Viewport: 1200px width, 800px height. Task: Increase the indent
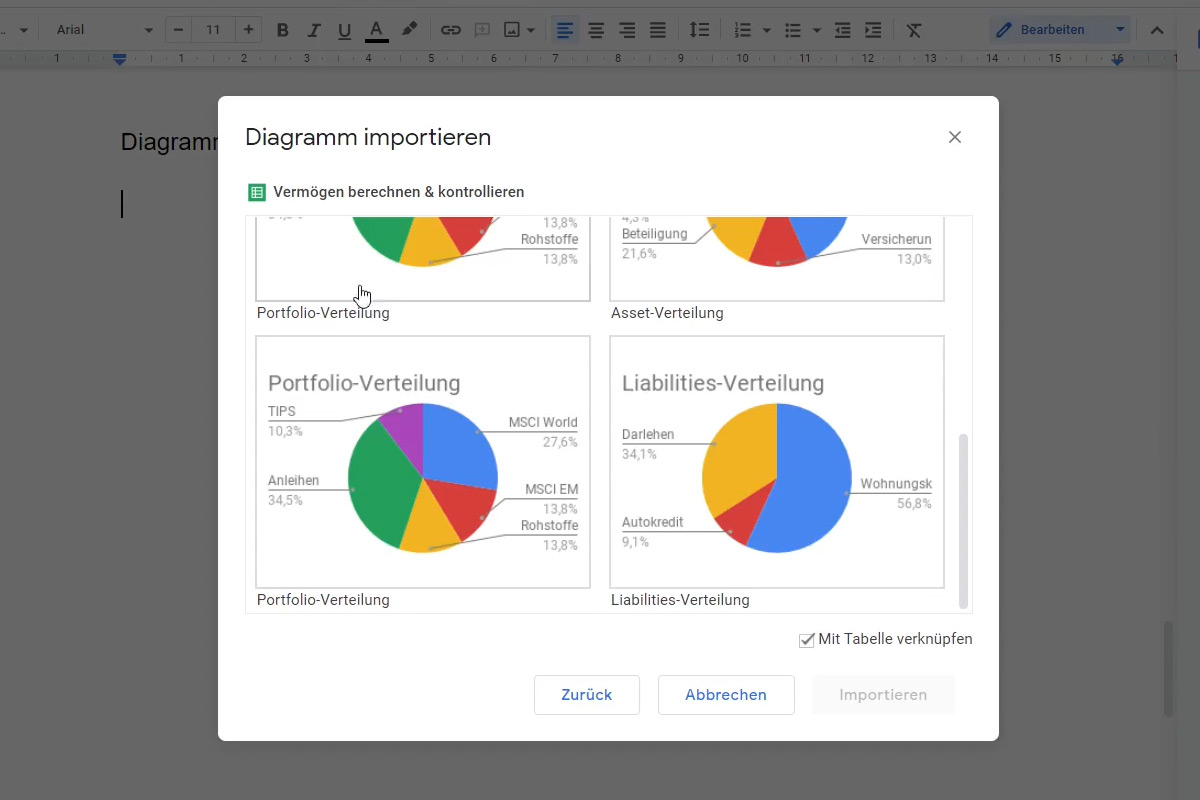tap(873, 30)
